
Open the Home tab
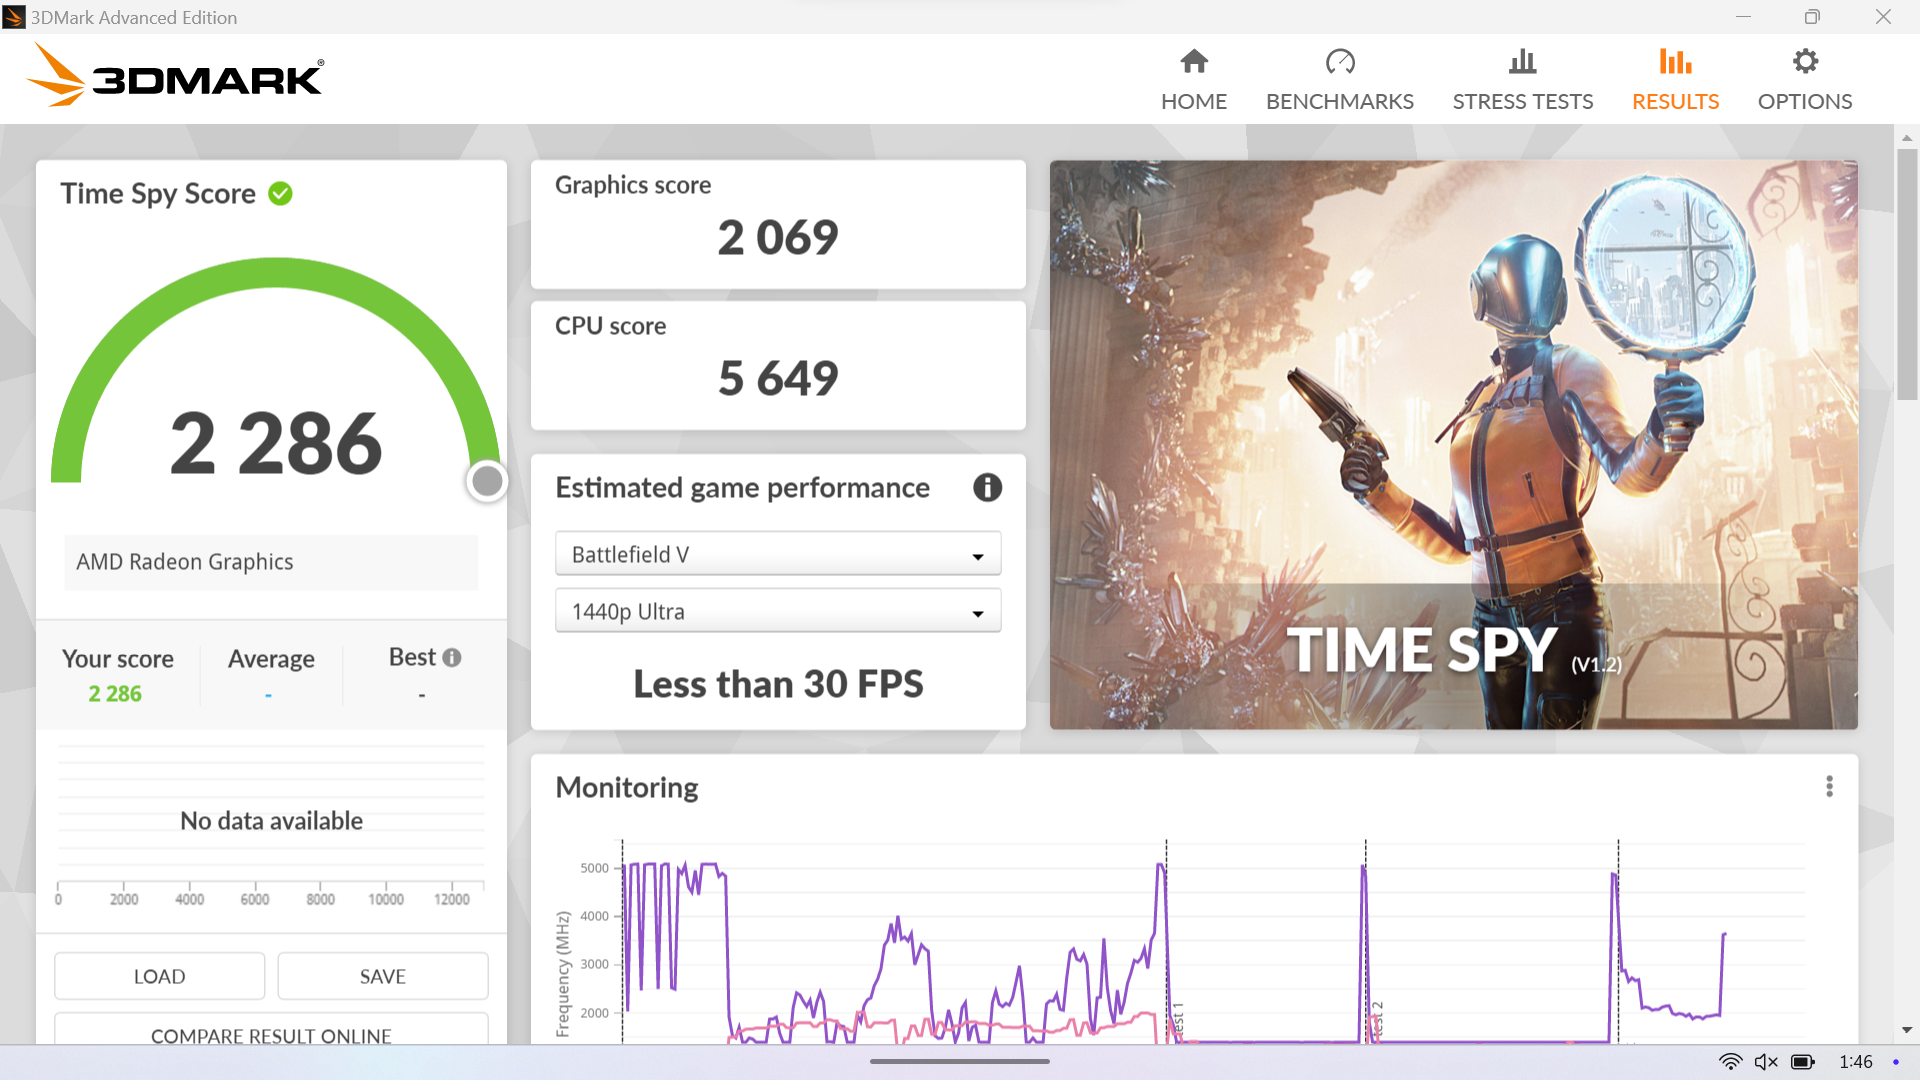point(1194,80)
